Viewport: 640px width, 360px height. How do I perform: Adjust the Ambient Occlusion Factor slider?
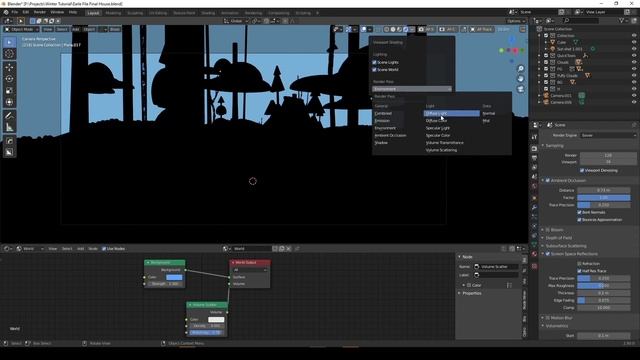604,198
